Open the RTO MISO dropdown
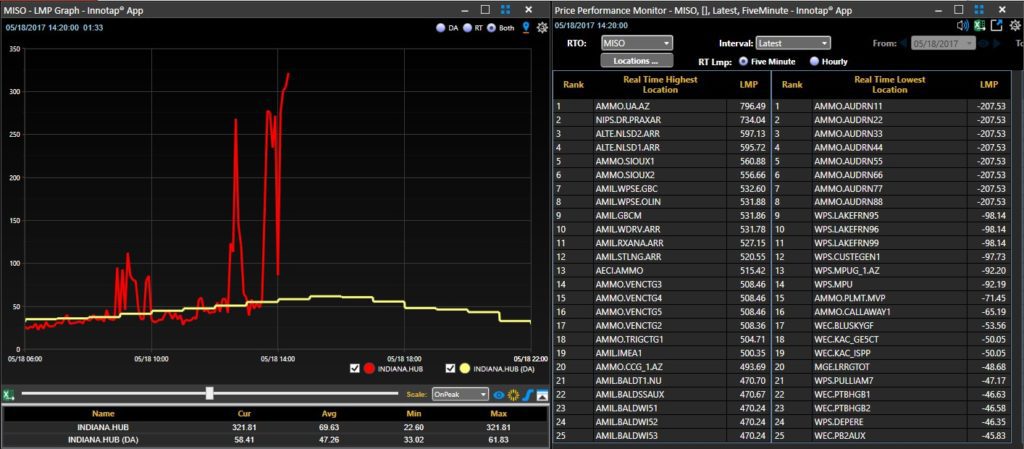Viewport: 1024px width, 449px height. pyautogui.click(x=637, y=43)
